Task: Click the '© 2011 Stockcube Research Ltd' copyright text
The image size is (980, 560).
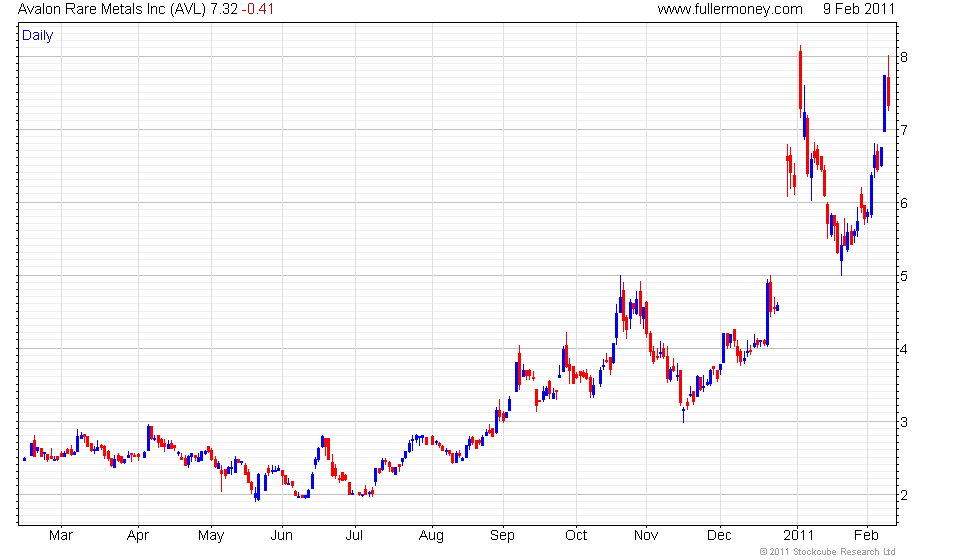Action: pos(828,552)
